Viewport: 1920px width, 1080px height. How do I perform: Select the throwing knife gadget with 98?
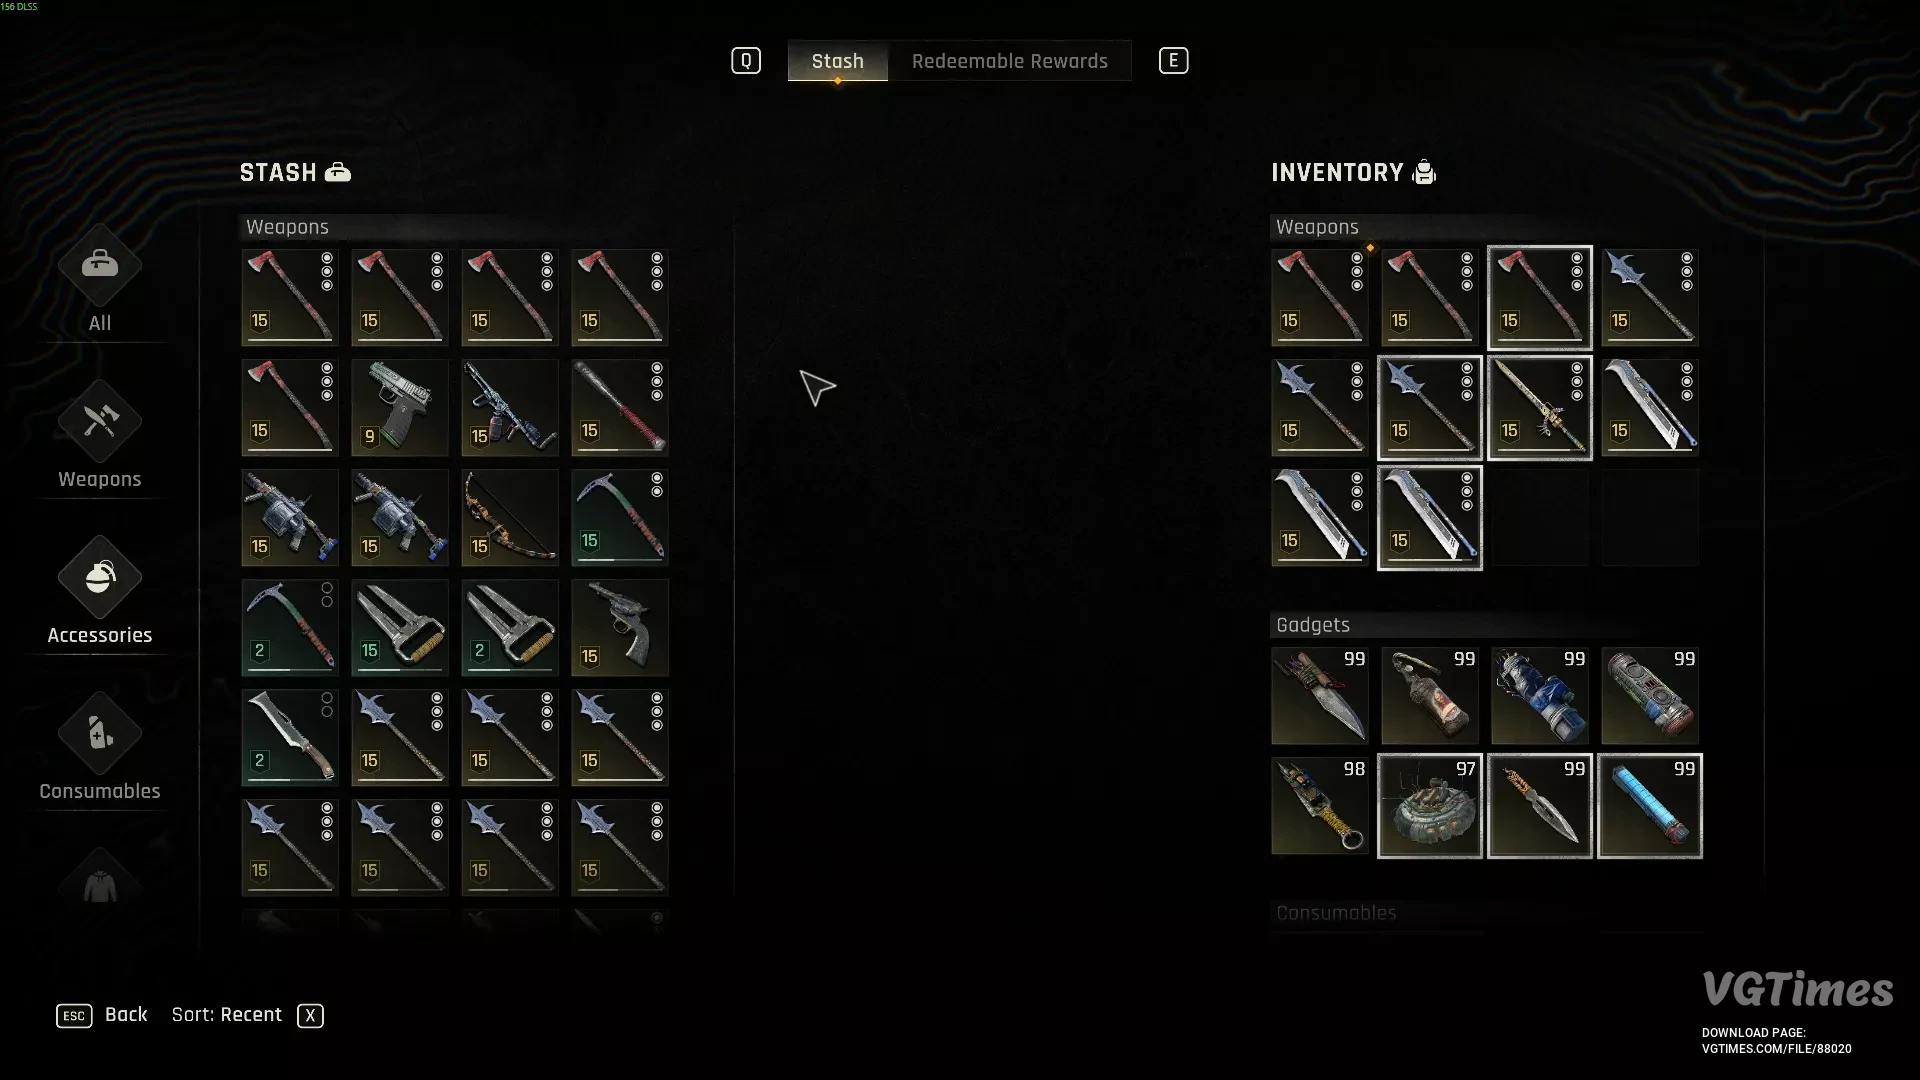coord(1320,806)
